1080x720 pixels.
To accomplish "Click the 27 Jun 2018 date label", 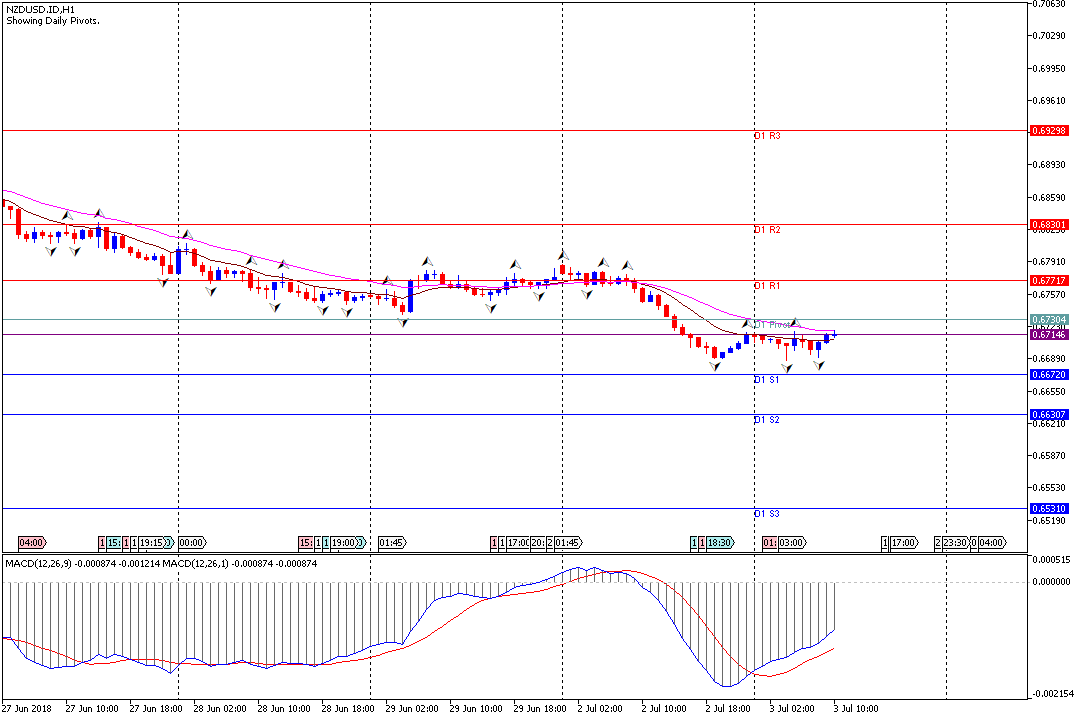I will tap(27, 708).
